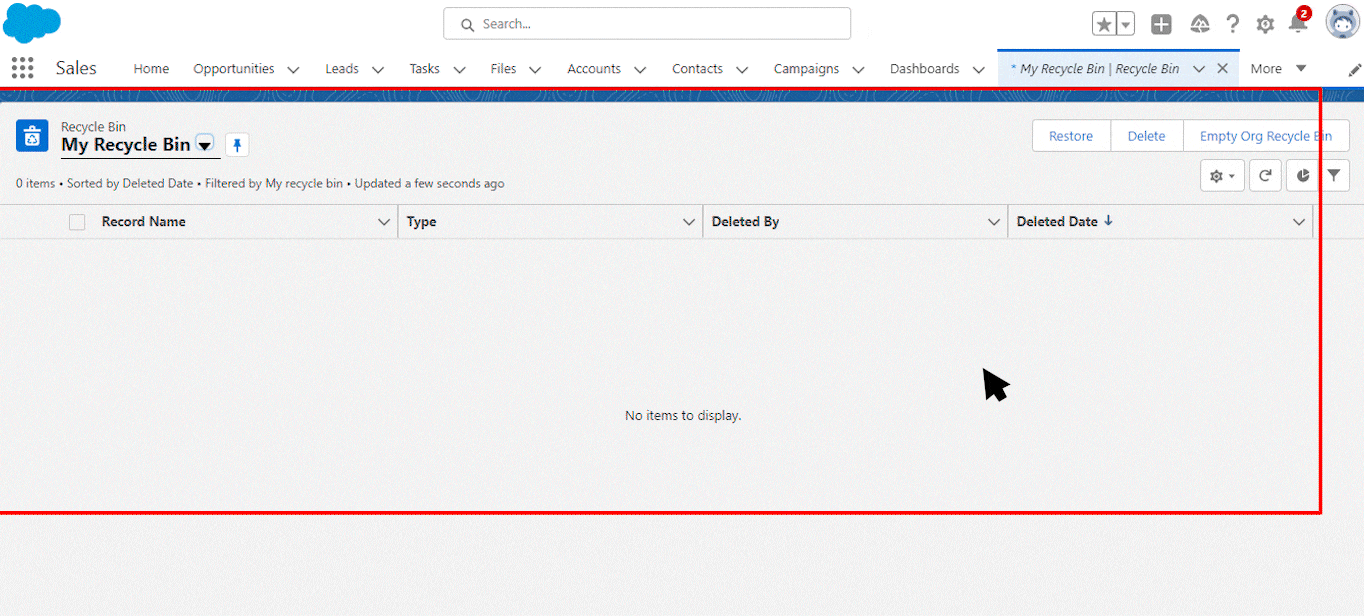Image resolution: width=1364 pixels, height=616 pixels.
Task: Open the Notifications bell
Action: [x=1298, y=24]
